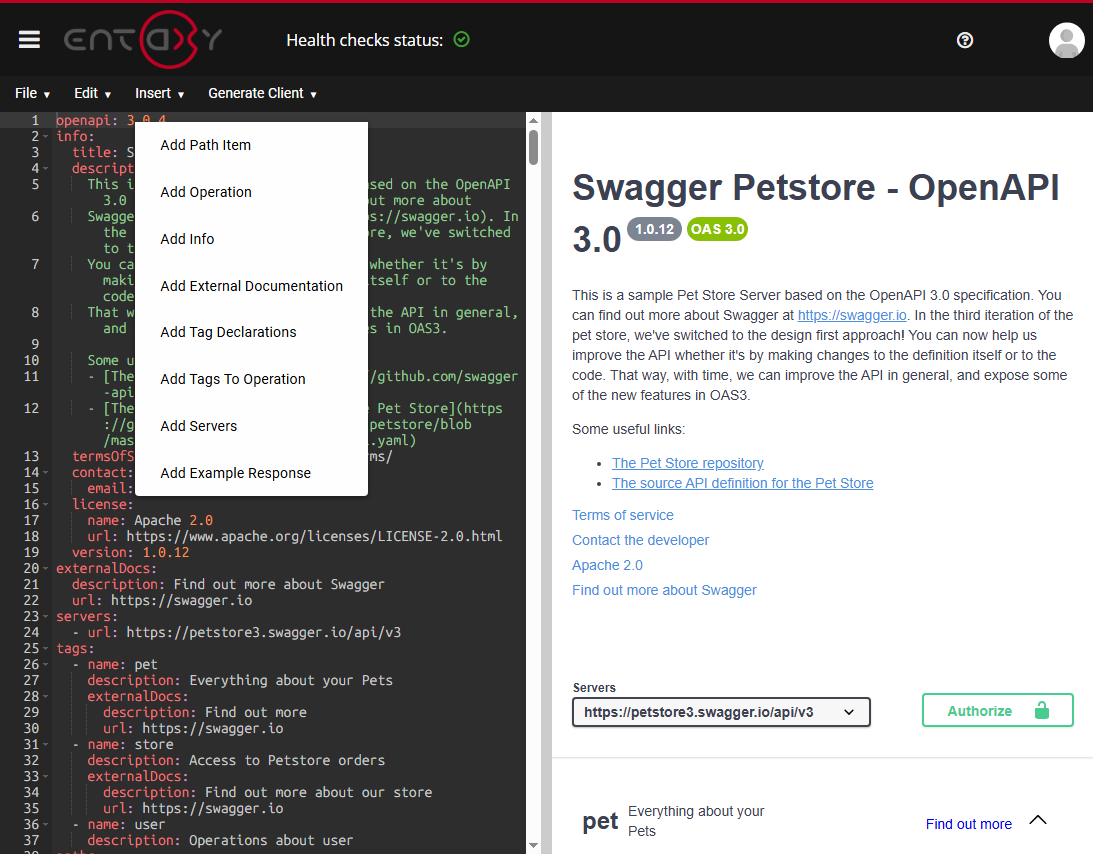
Task: Collapse the pet tag section chevron
Action: [1038, 820]
